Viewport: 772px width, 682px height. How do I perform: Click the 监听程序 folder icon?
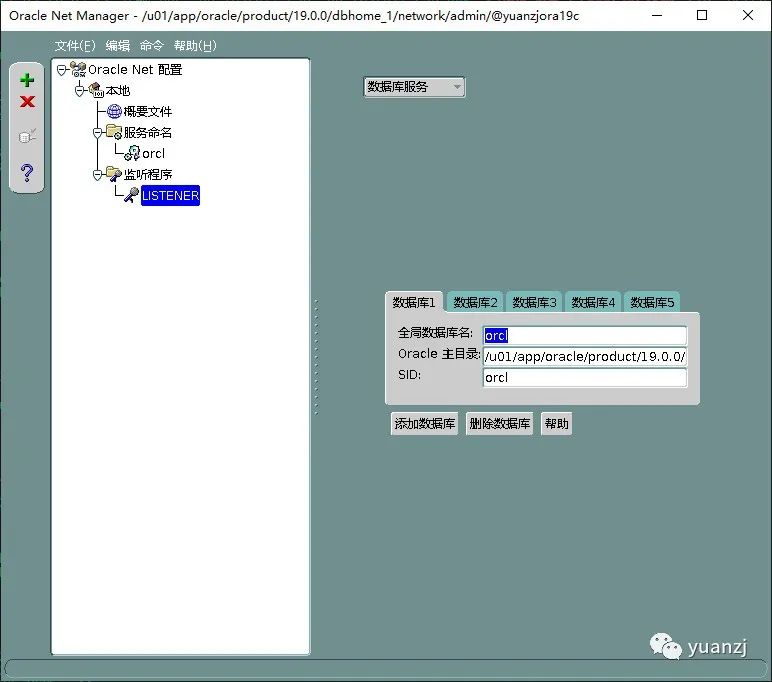click(114, 174)
